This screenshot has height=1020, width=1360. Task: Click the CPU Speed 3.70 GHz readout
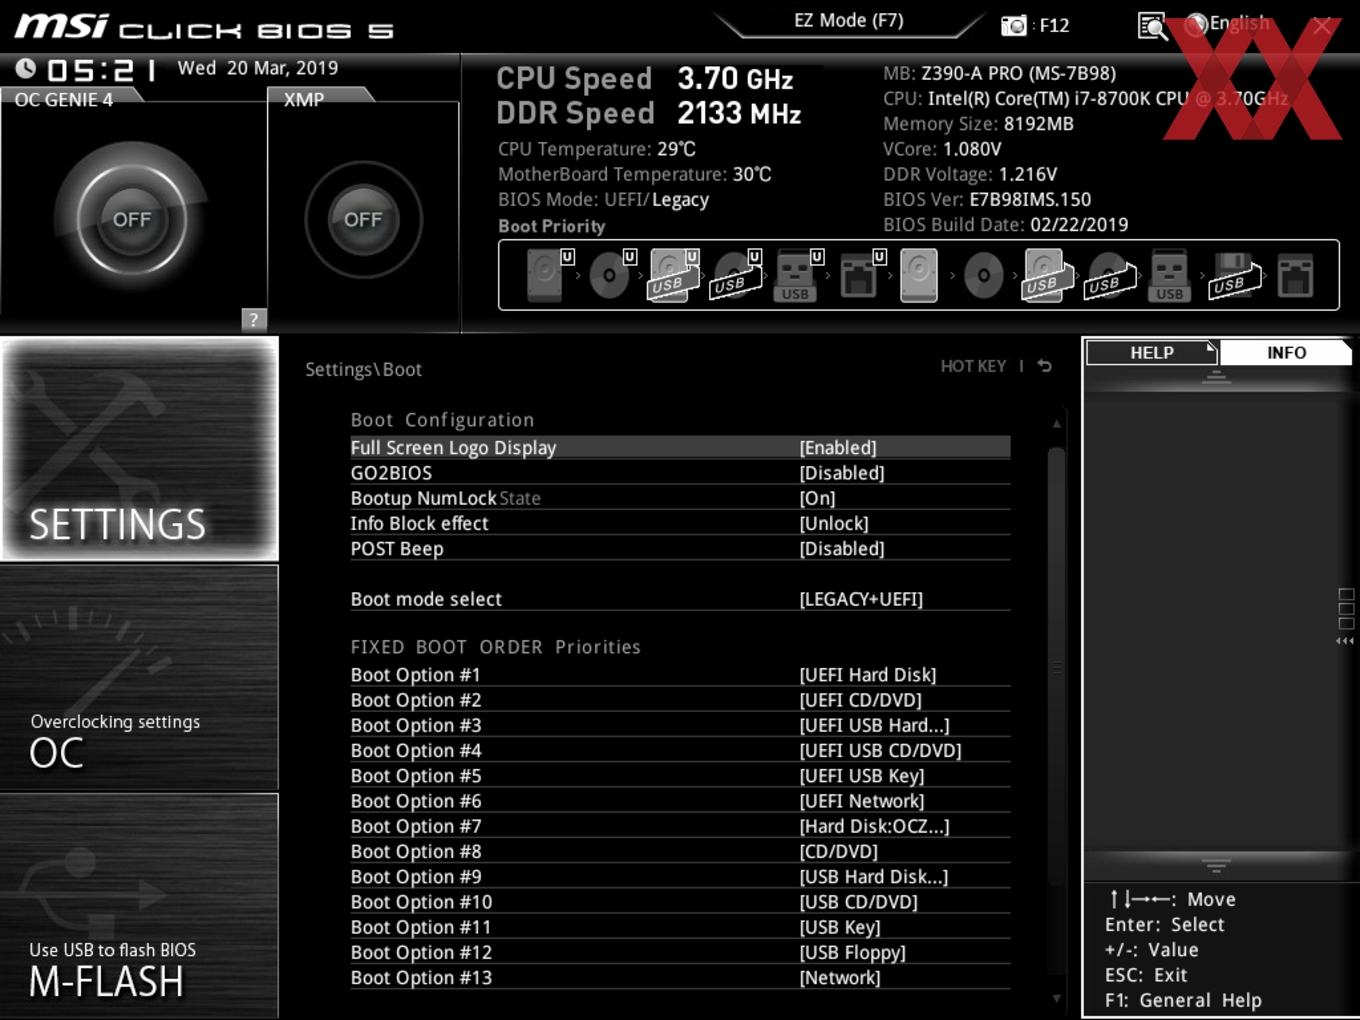coord(644,78)
